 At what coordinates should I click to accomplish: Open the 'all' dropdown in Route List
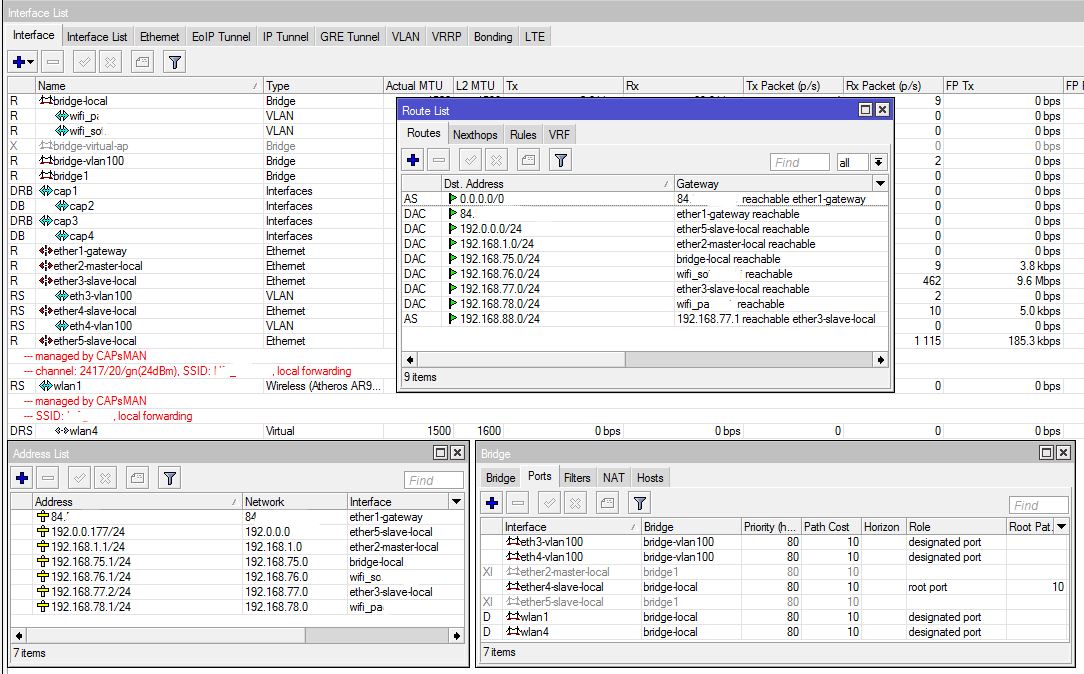[878, 162]
